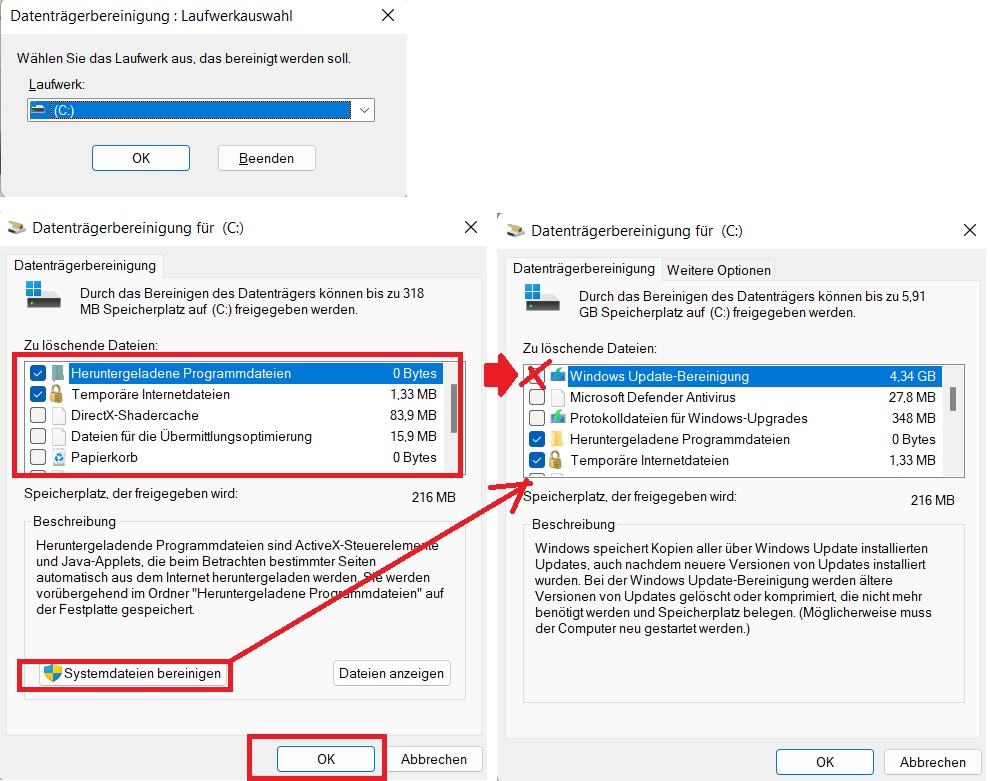Click disk cleanup title icon in left window
The height and width of the screenshot is (781, 992).
coord(16,227)
